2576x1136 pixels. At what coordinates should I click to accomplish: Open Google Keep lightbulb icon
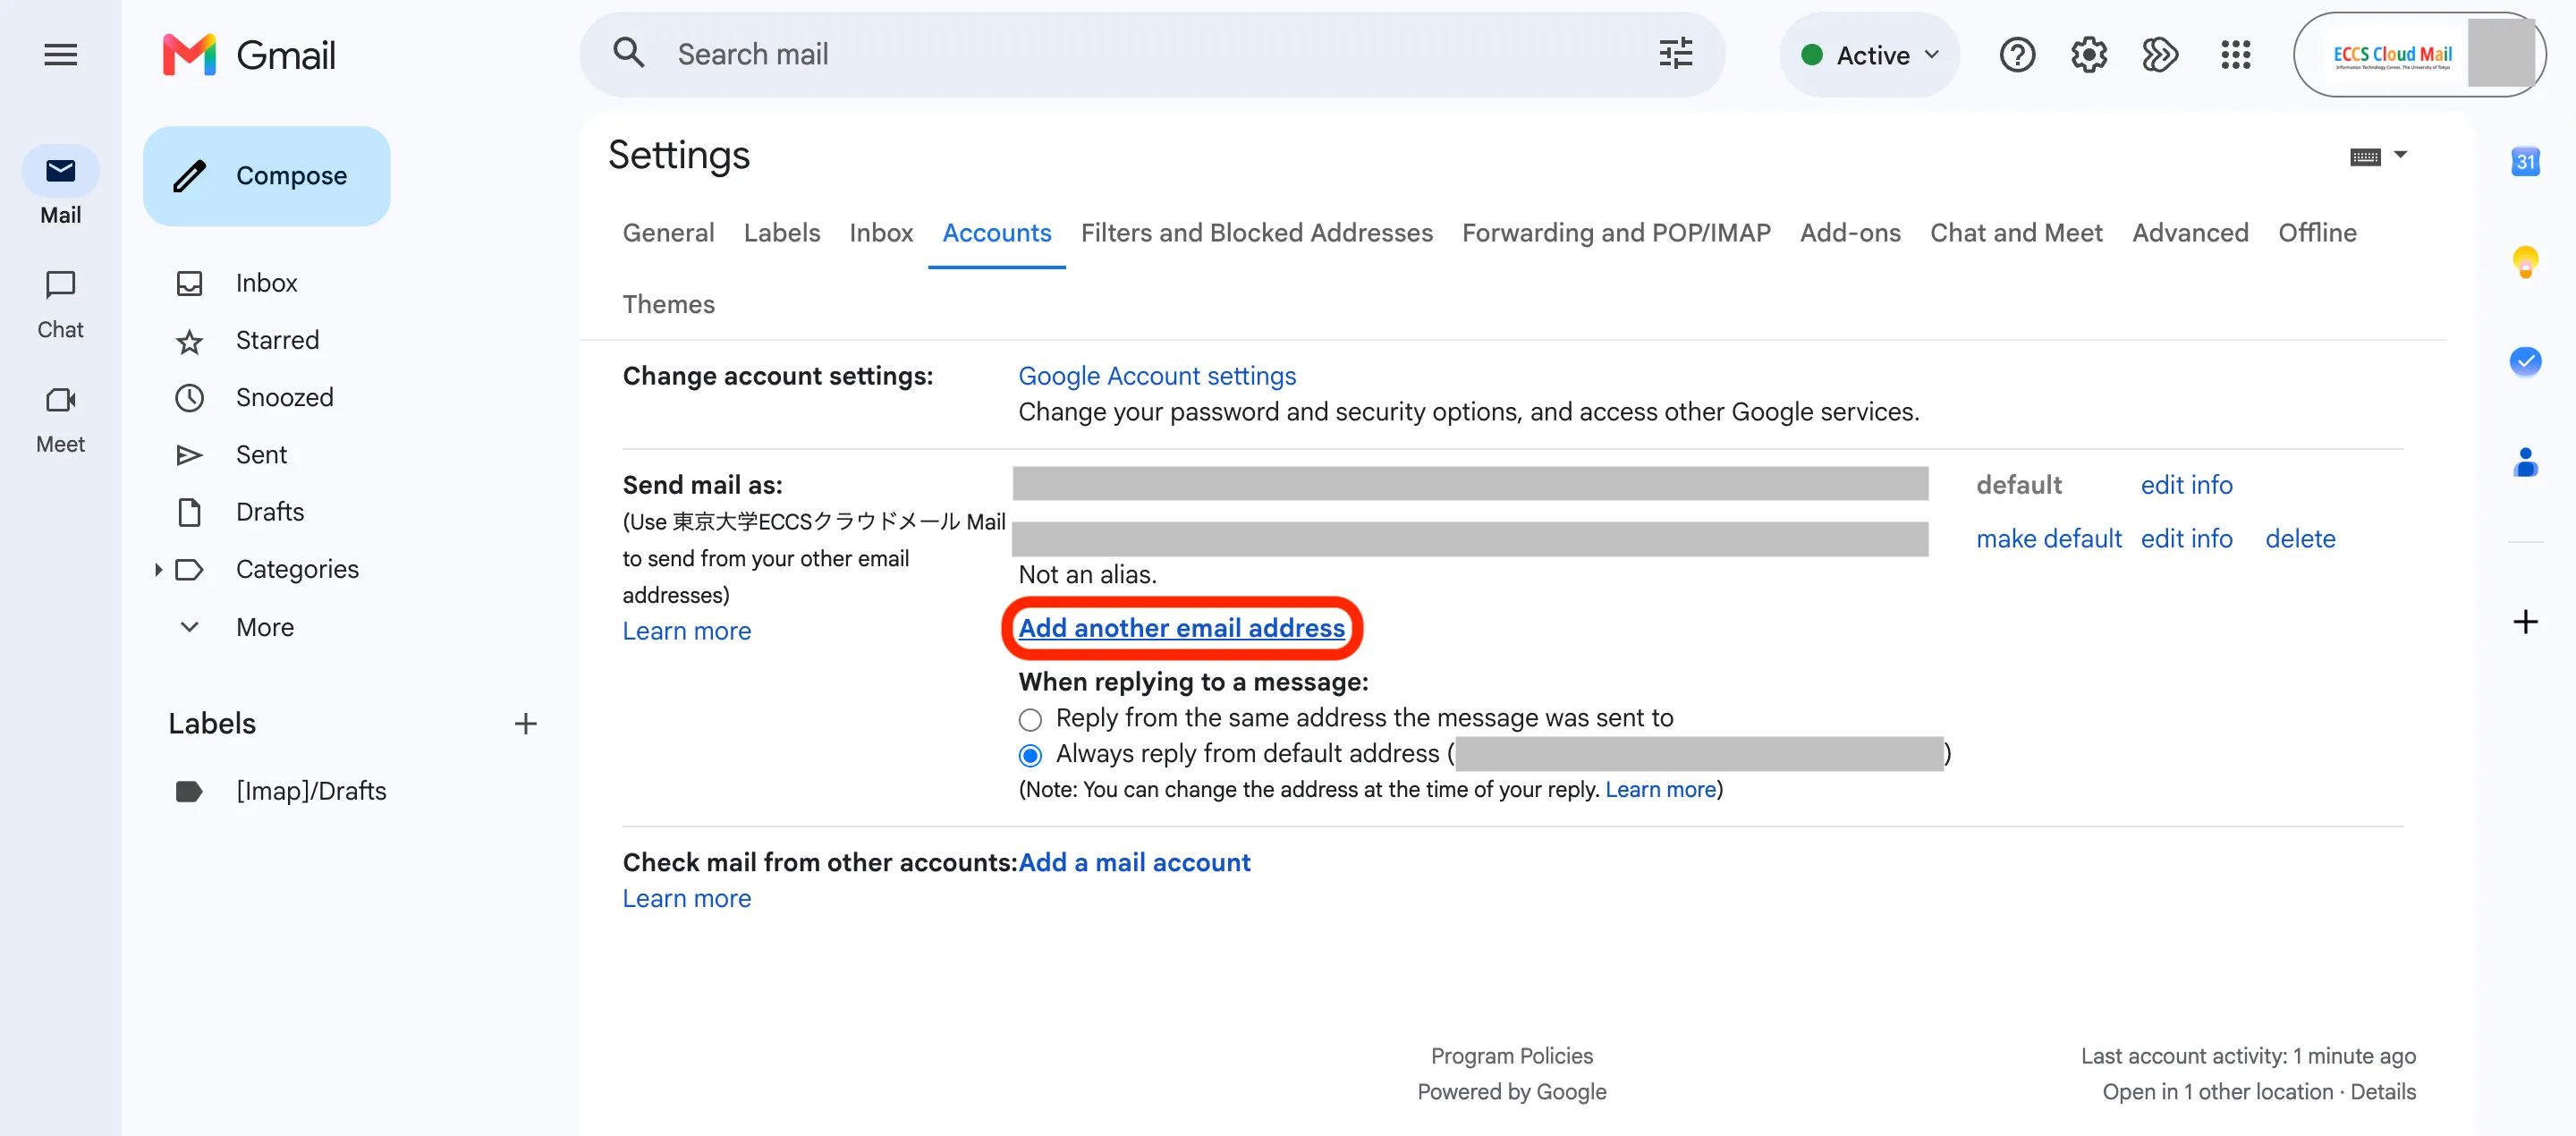pyautogui.click(x=2525, y=262)
